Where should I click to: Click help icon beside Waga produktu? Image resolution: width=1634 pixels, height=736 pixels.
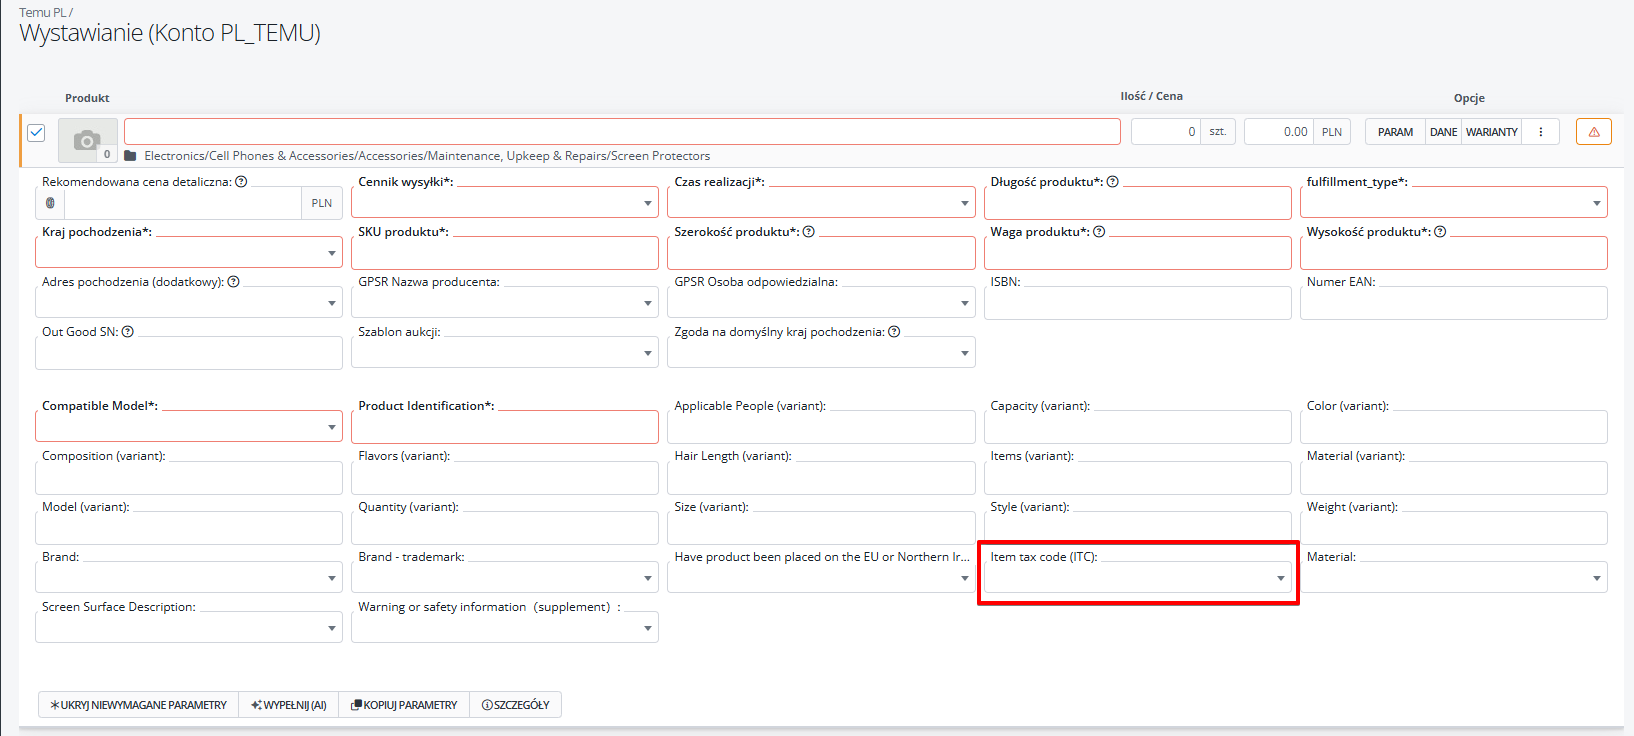[1099, 232]
